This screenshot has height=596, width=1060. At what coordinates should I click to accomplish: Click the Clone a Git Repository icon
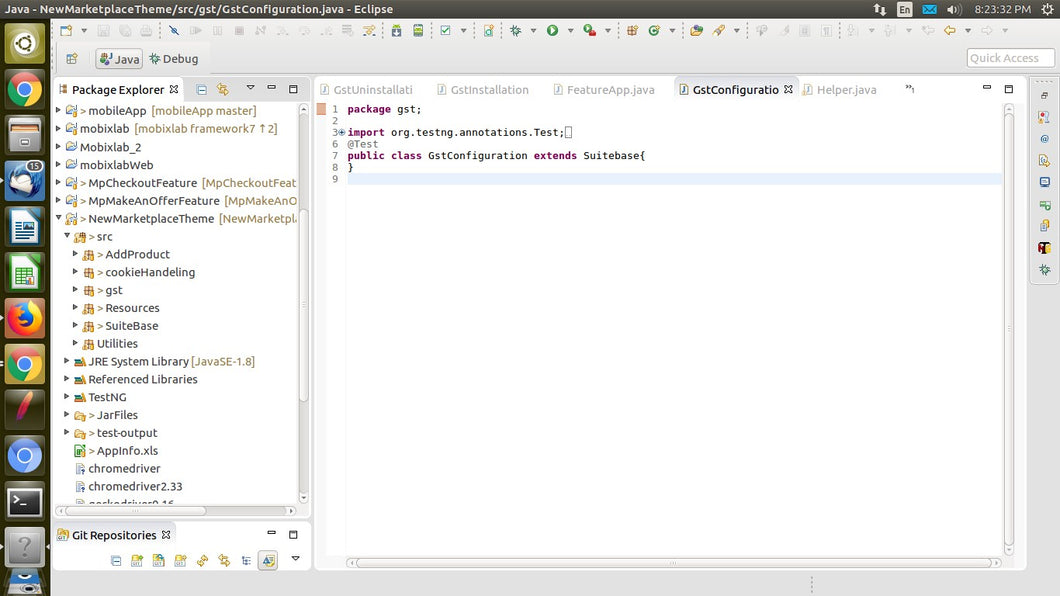point(159,561)
